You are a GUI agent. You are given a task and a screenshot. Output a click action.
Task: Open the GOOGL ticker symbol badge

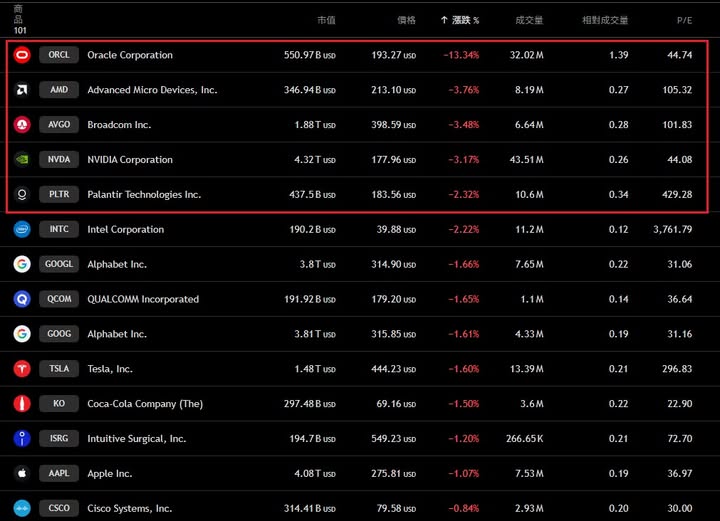pos(59,264)
